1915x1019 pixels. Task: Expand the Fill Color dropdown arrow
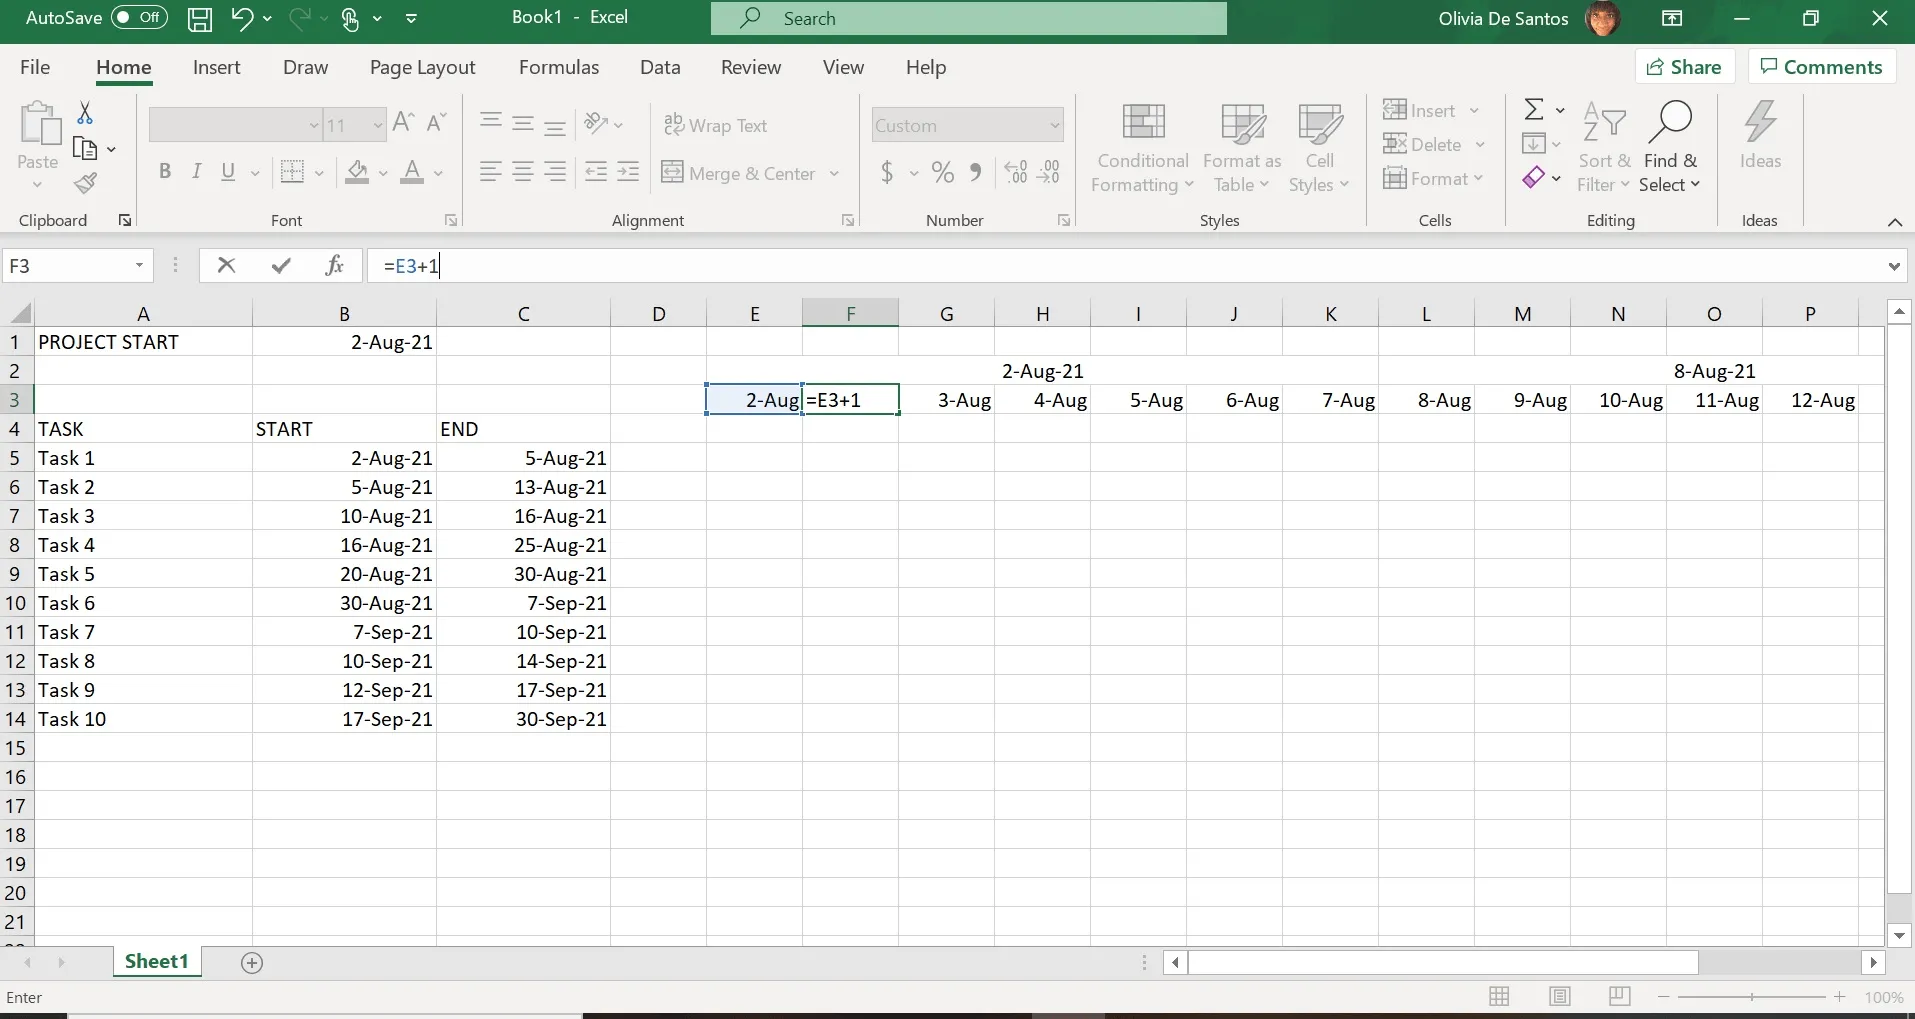coord(383,172)
